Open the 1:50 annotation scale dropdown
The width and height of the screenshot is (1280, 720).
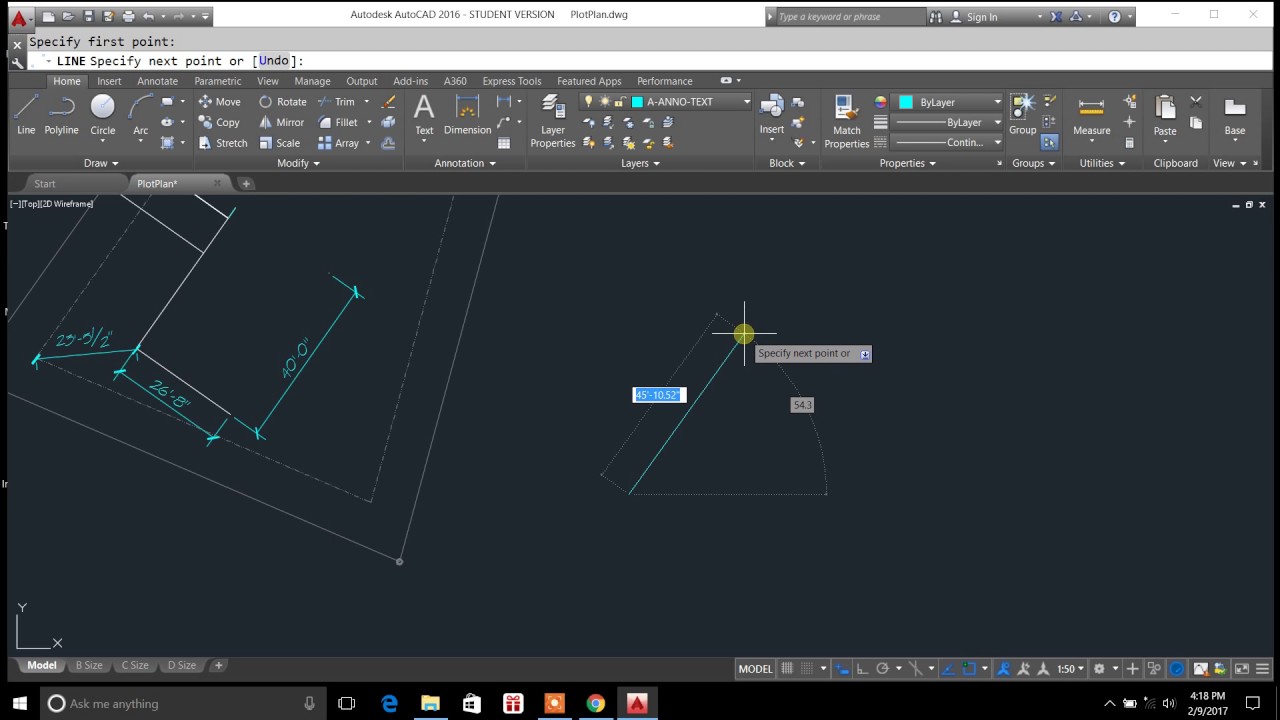click(1072, 669)
